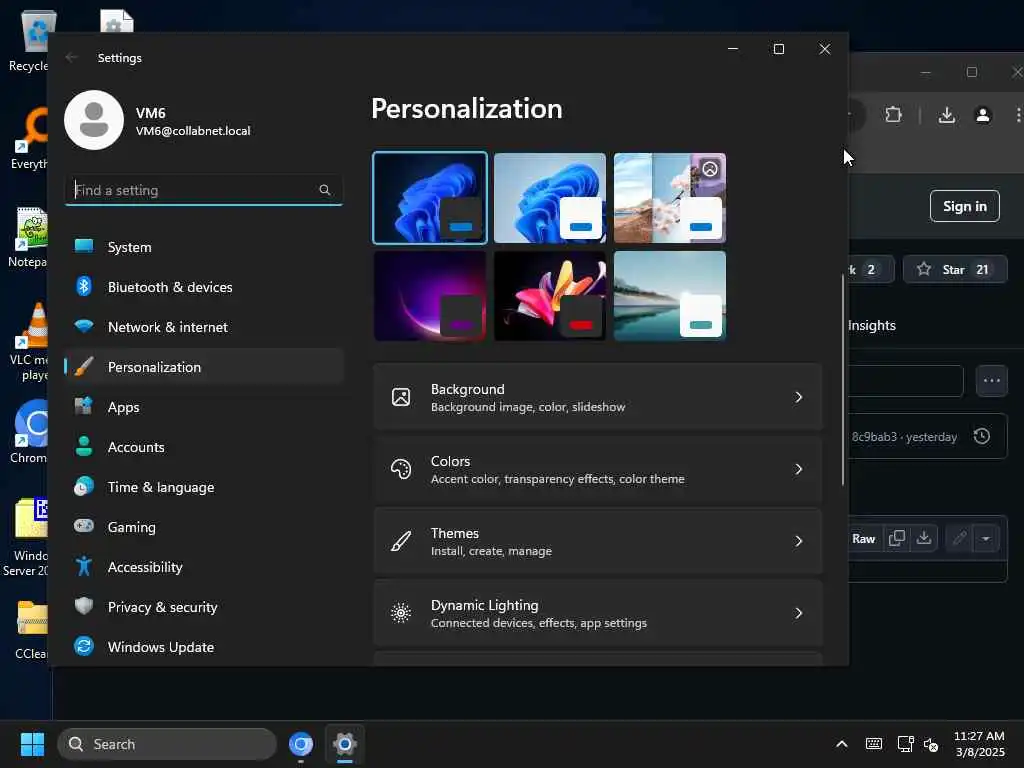Expand the Background settings row chevron
1024x768 pixels.
click(799, 397)
